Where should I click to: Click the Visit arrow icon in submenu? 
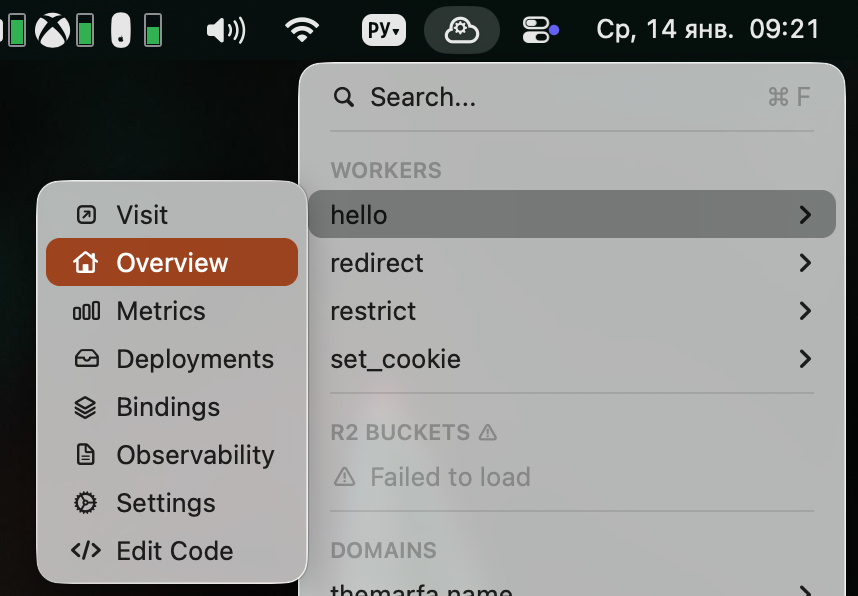(86, 215)
